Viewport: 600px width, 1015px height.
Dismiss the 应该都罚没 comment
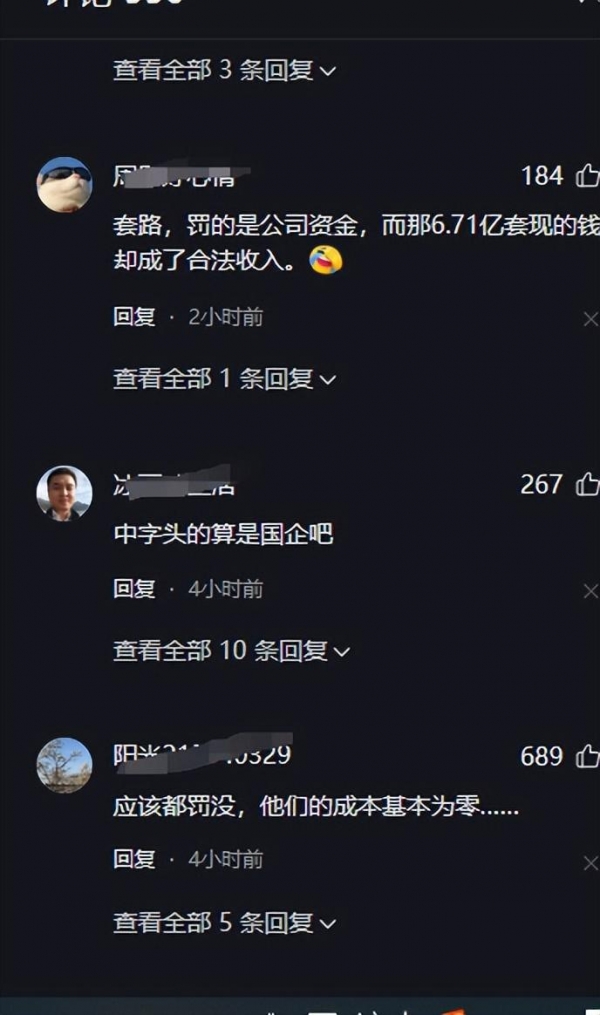tap(590, 863)
